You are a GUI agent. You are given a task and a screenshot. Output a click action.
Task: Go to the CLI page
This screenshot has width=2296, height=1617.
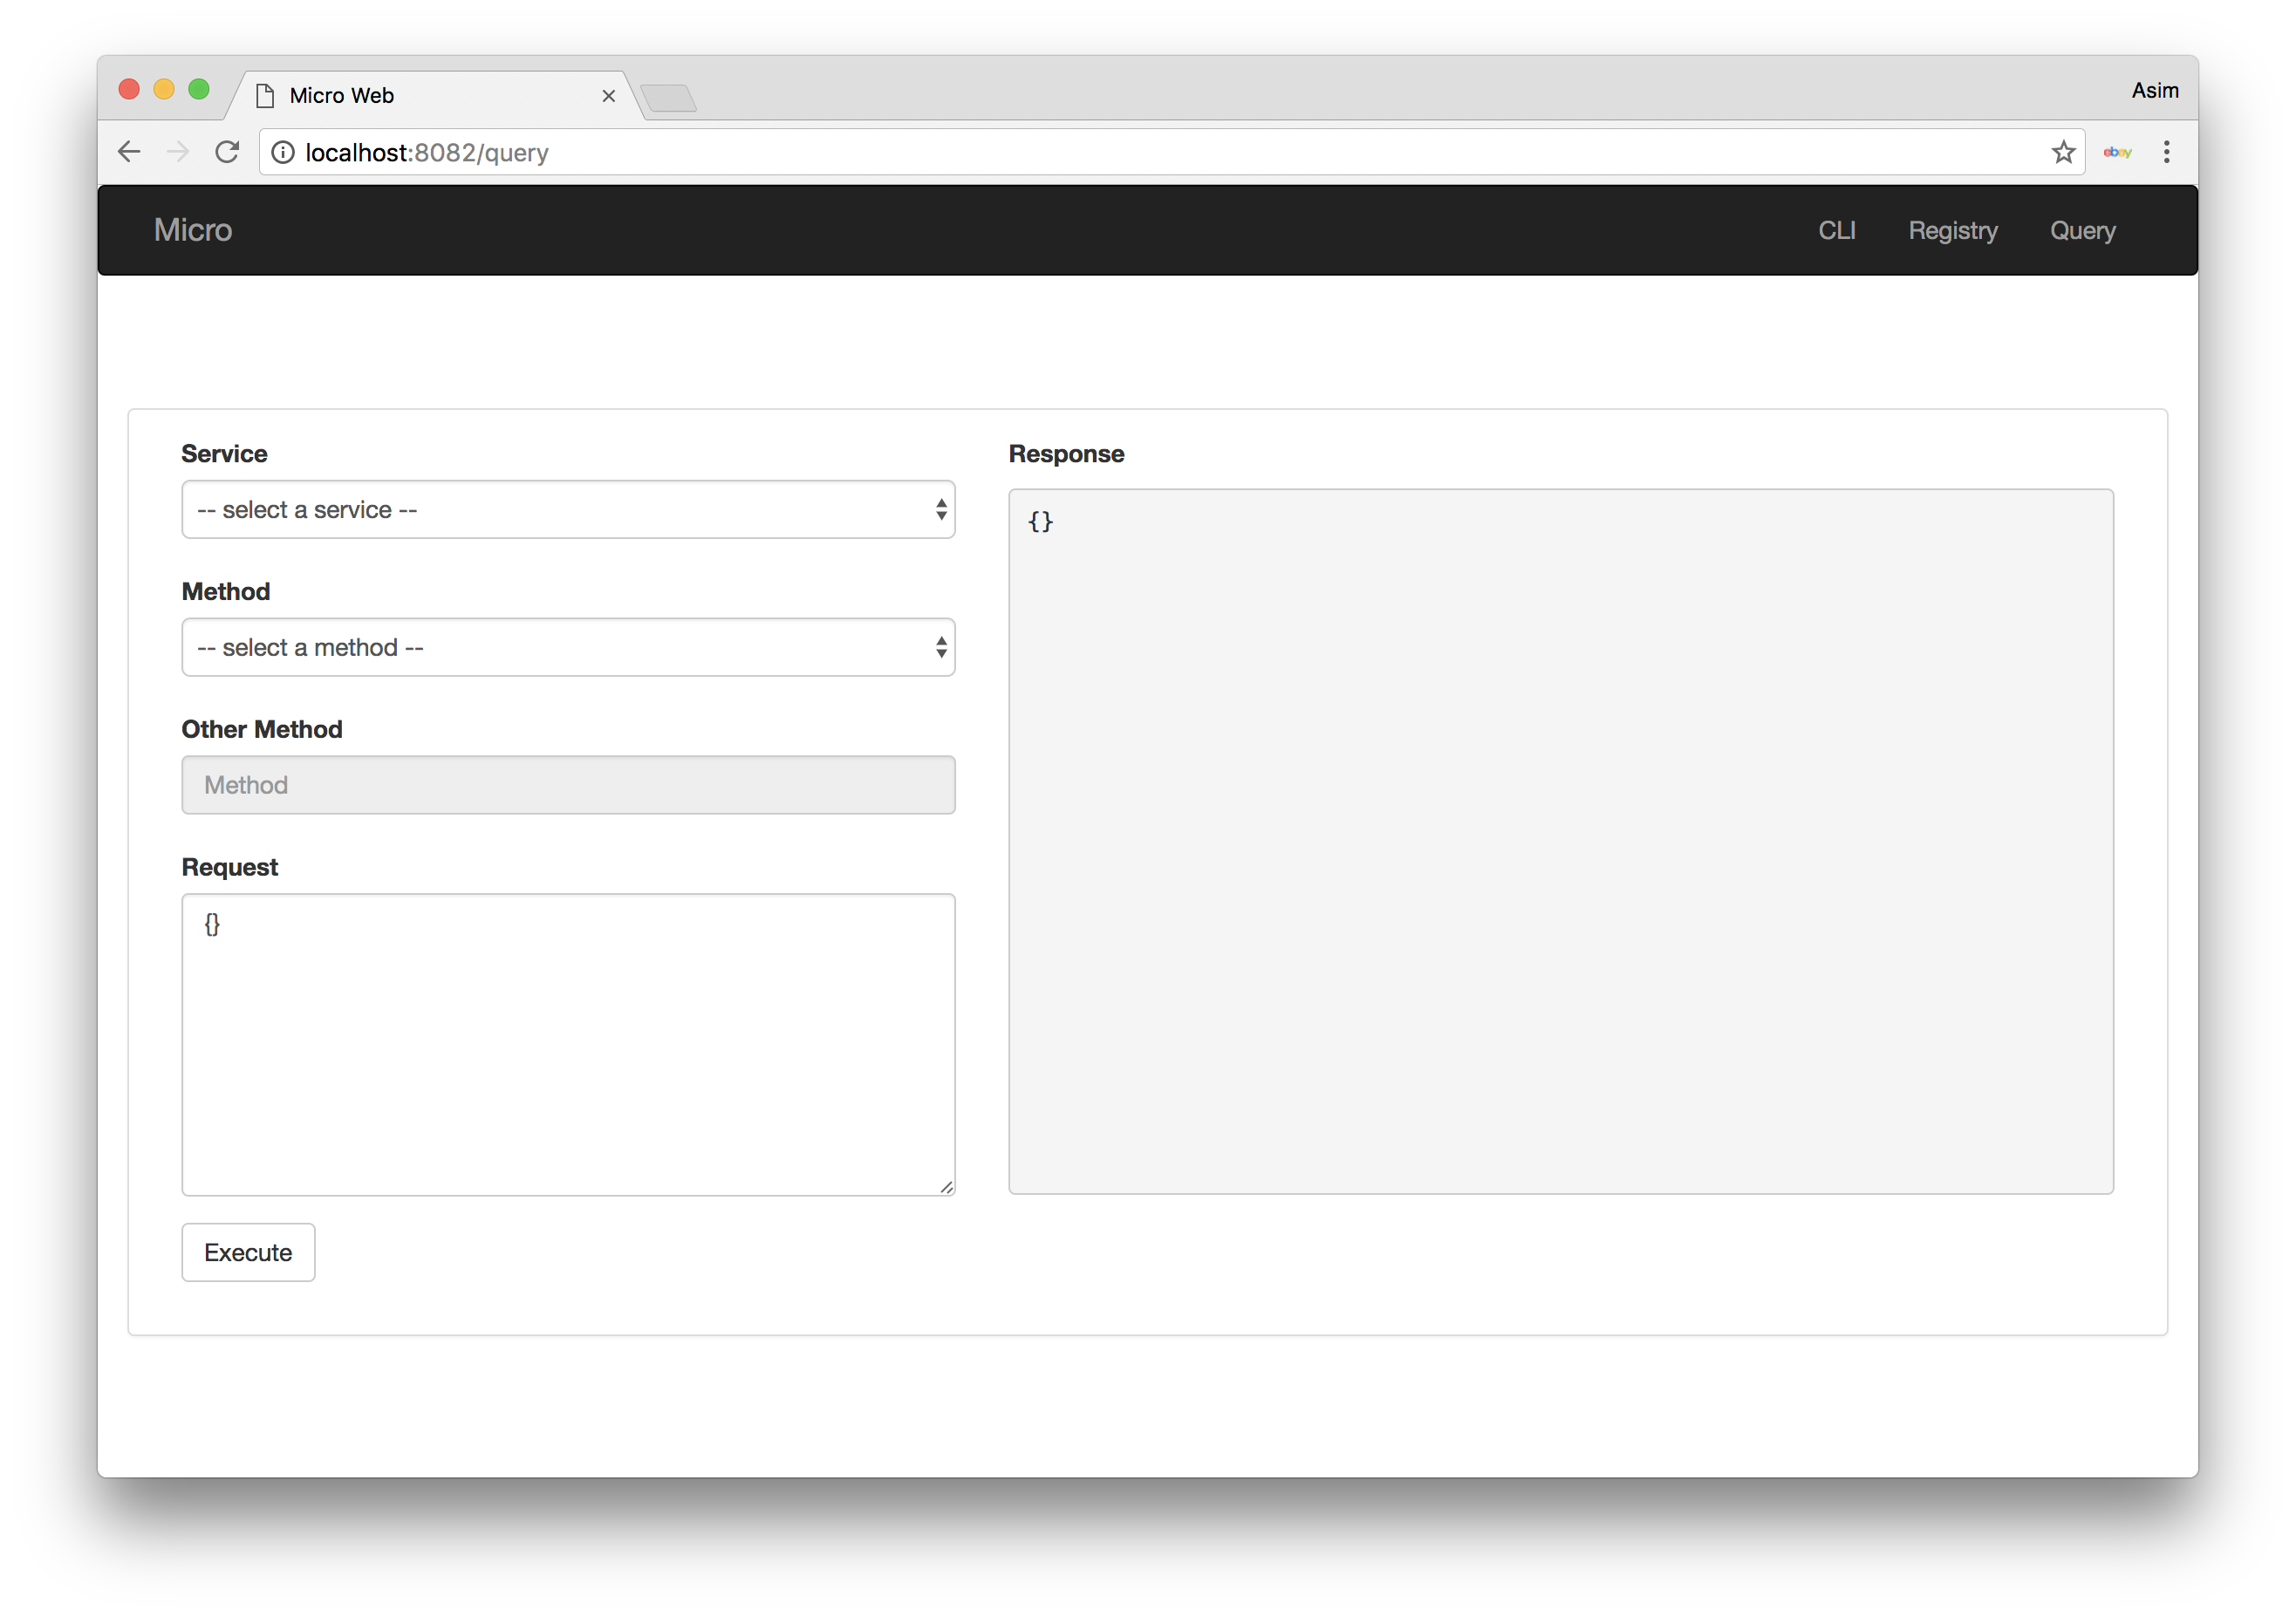pyautogui.click(x=1836, y=231)
